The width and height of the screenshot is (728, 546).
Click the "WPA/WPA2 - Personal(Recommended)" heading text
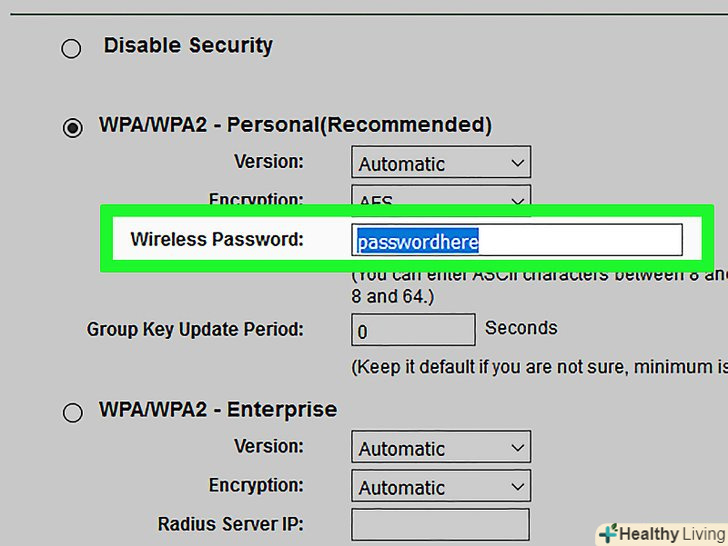tap(295, 125)
